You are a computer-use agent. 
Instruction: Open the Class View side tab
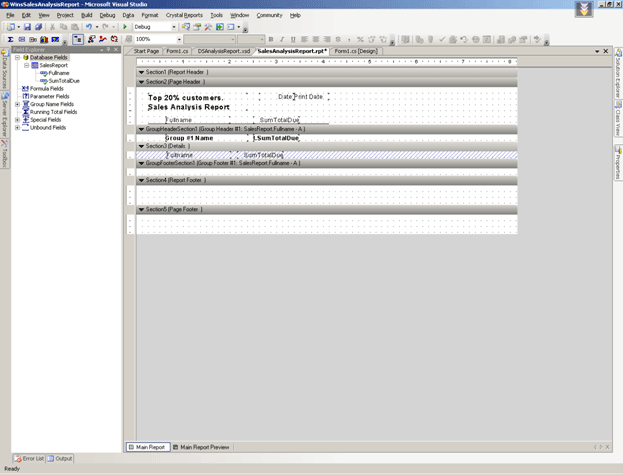618,119
